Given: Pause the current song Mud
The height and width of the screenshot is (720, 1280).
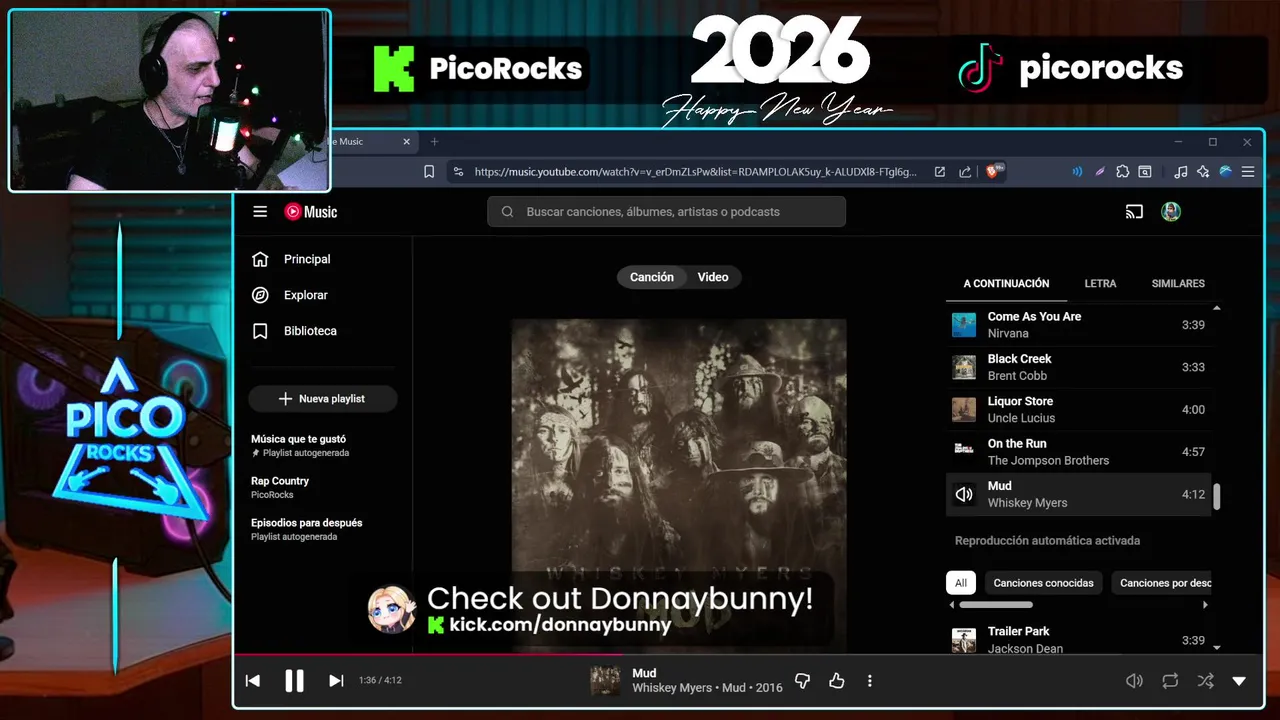Looking at the screenshot, I should point(294,681).
